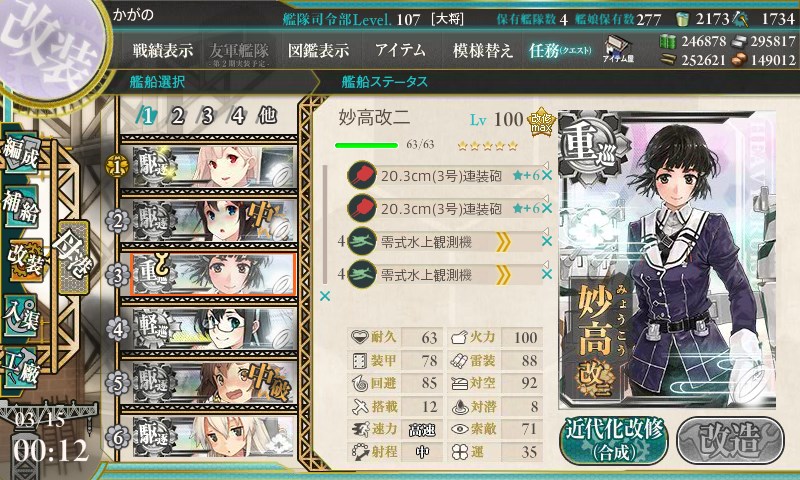Click the greyed 改造 remodel button
800x480 pixels.
click(x=730, y=440)
